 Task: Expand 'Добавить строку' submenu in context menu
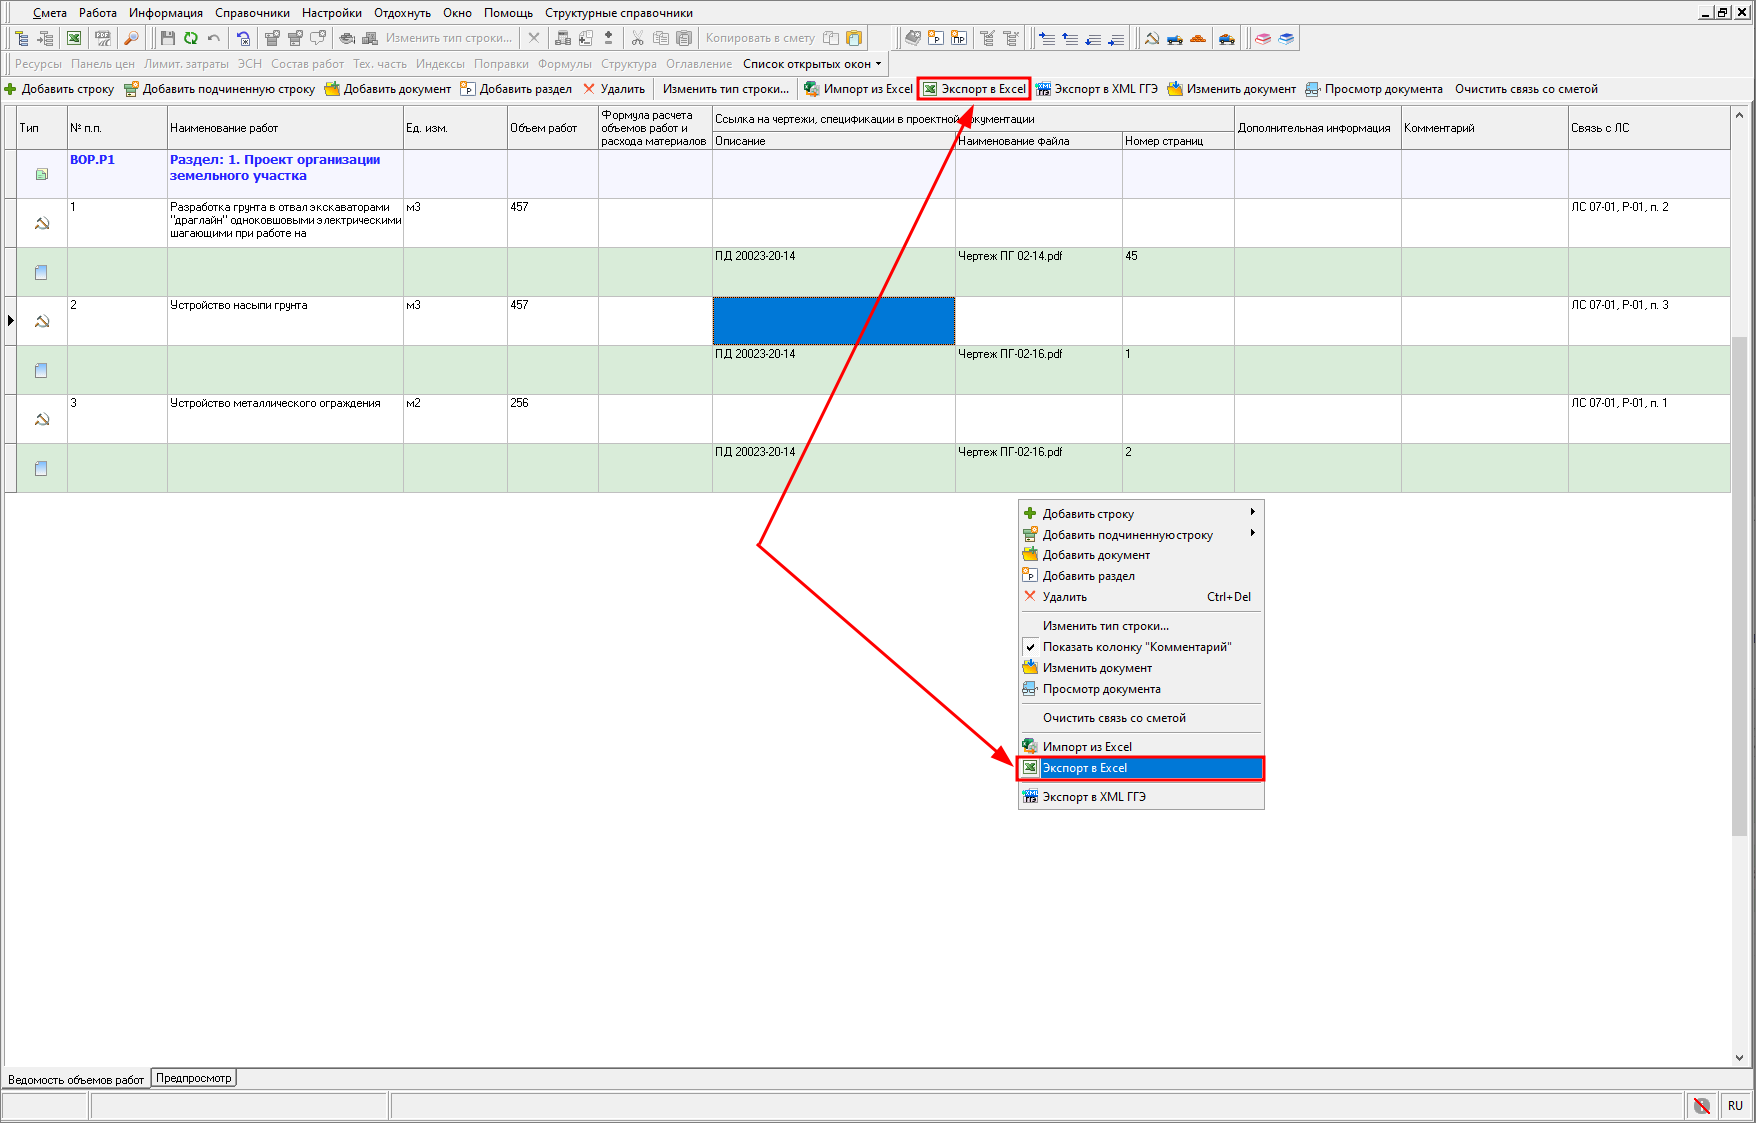coord(1088,514)
